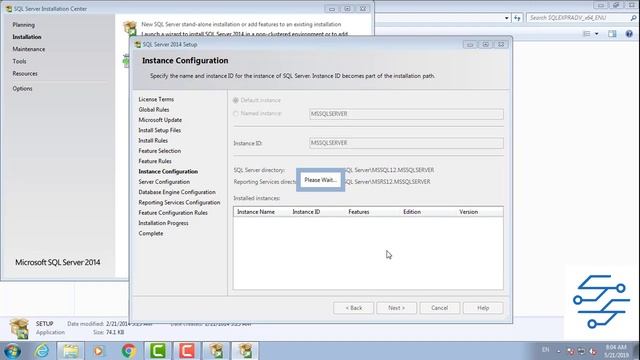Switch to first SQL Server setup taskbar icon
This screenshot has width=640, height=360.
tap(216, 351)
